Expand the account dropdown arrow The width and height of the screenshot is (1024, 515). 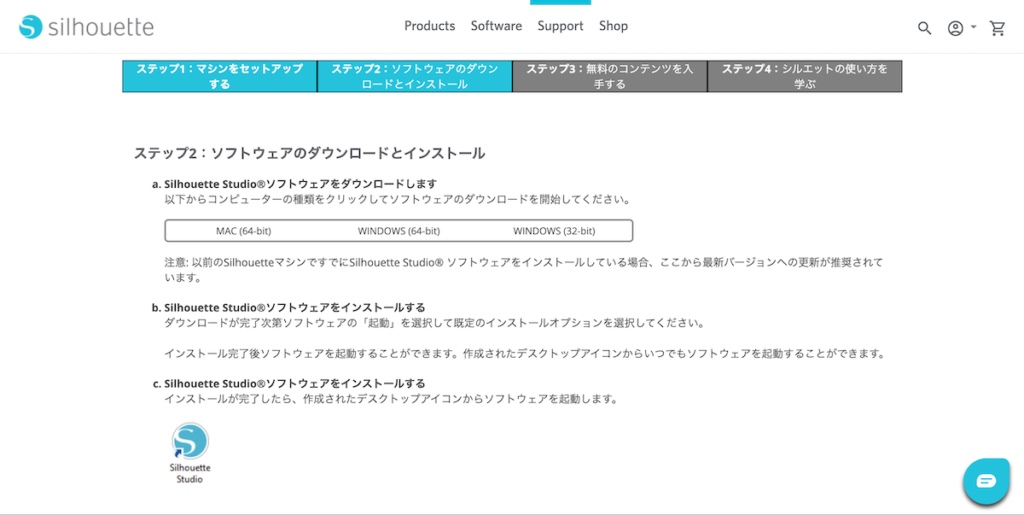click(974, 27)
